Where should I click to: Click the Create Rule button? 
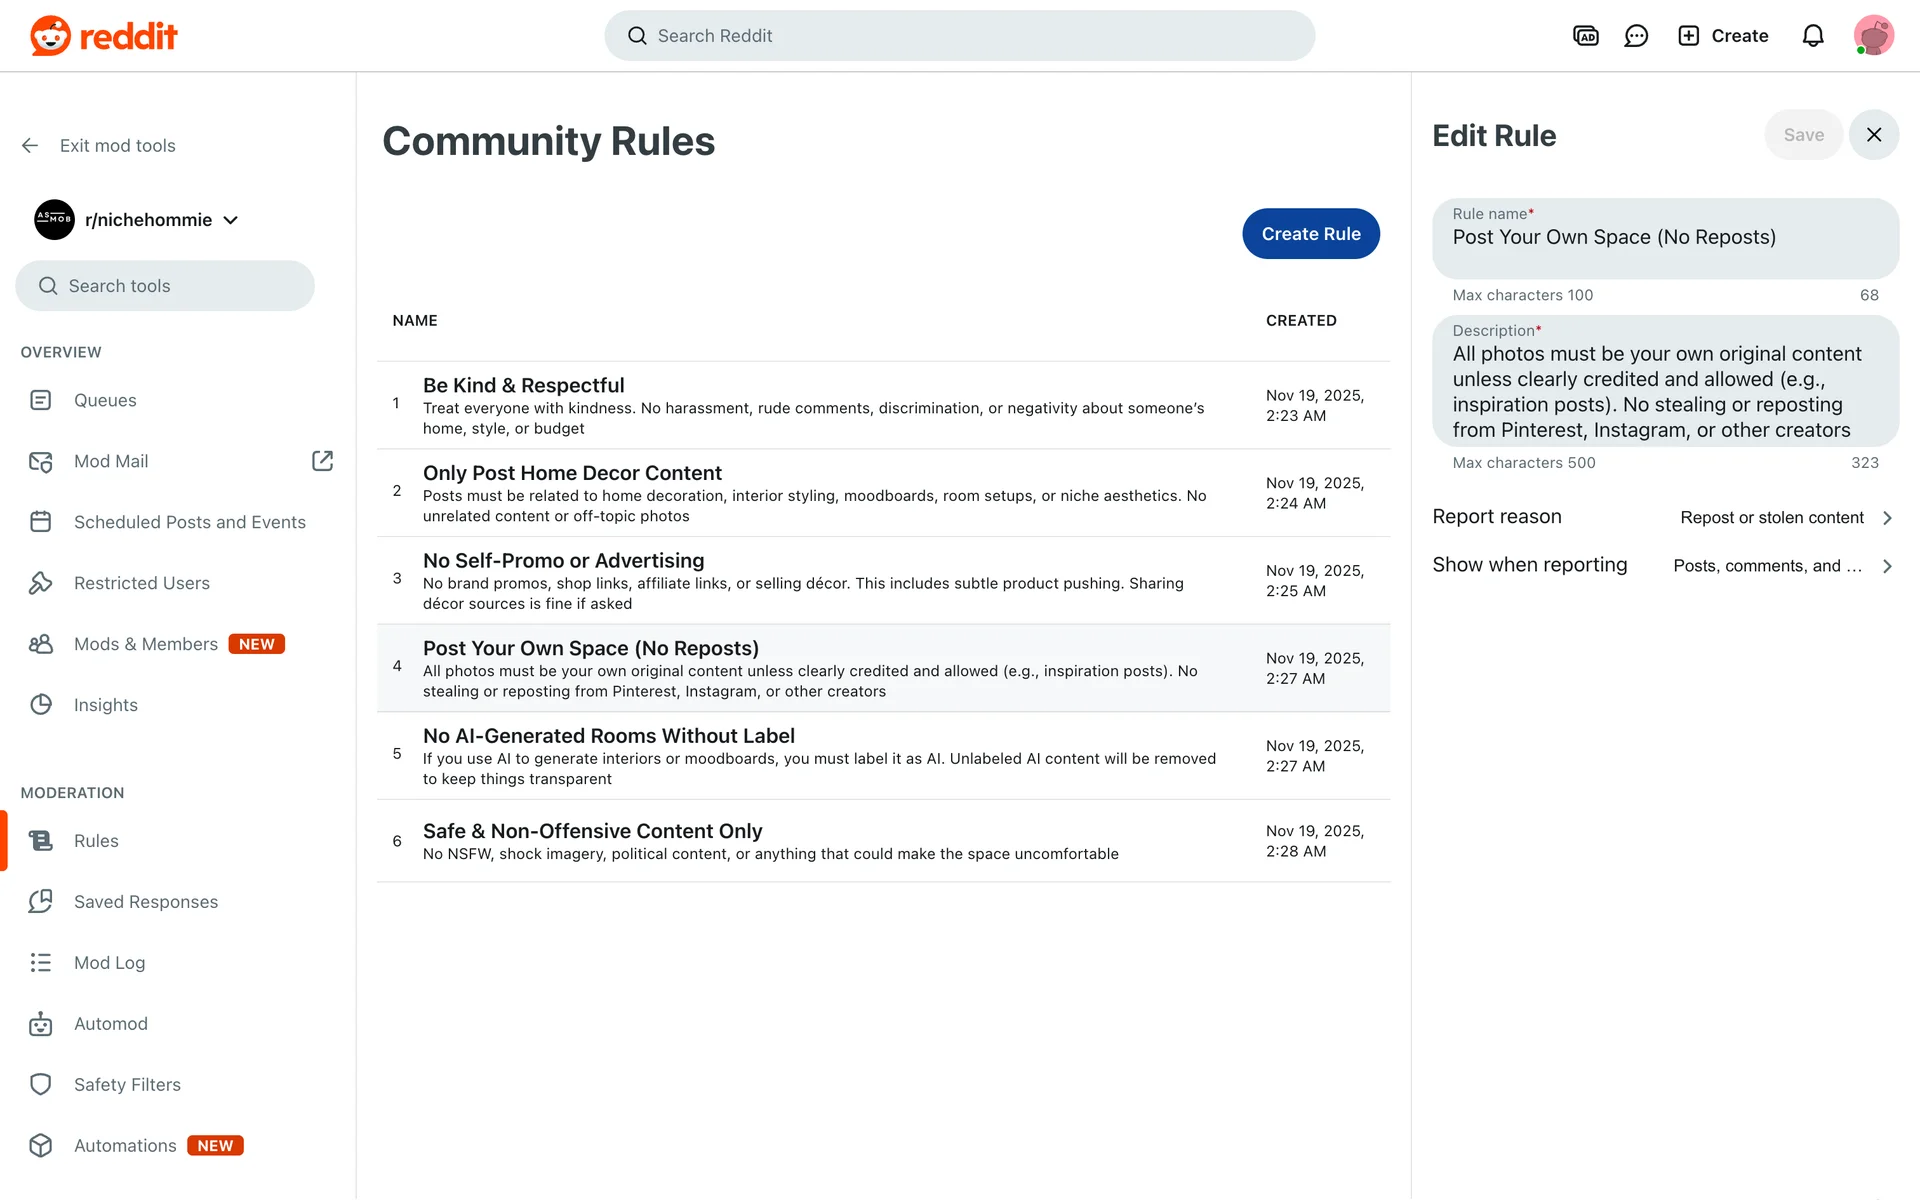coord(1310,234)
